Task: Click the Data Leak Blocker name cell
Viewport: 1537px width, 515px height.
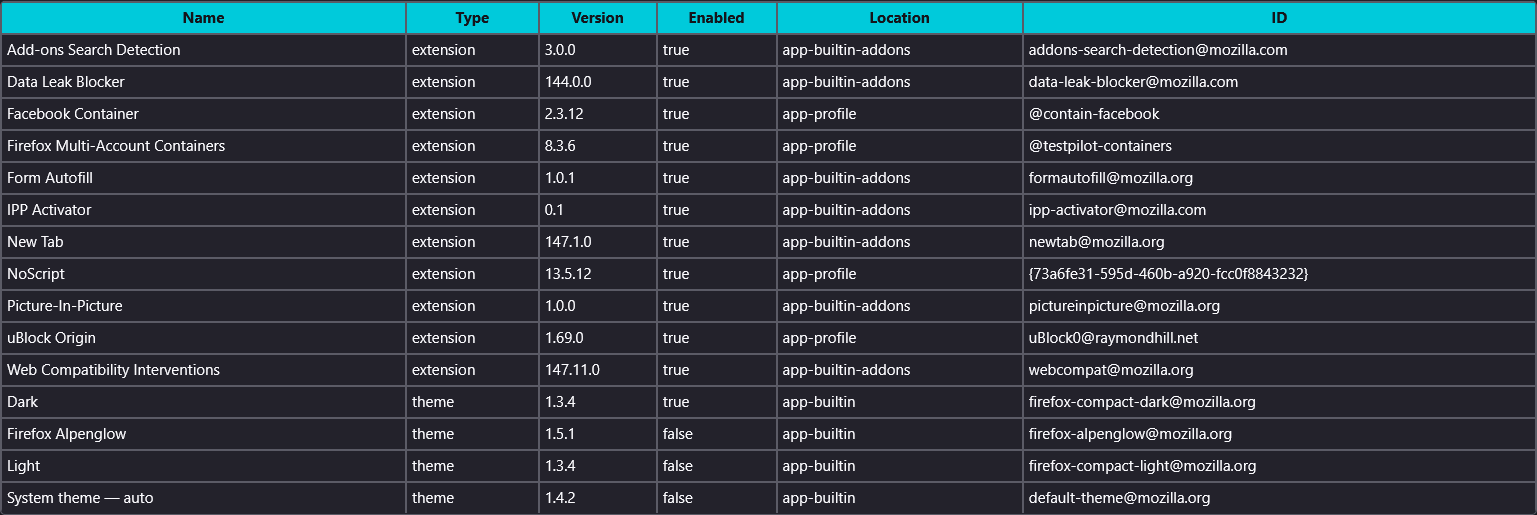Action: [66, 82]
